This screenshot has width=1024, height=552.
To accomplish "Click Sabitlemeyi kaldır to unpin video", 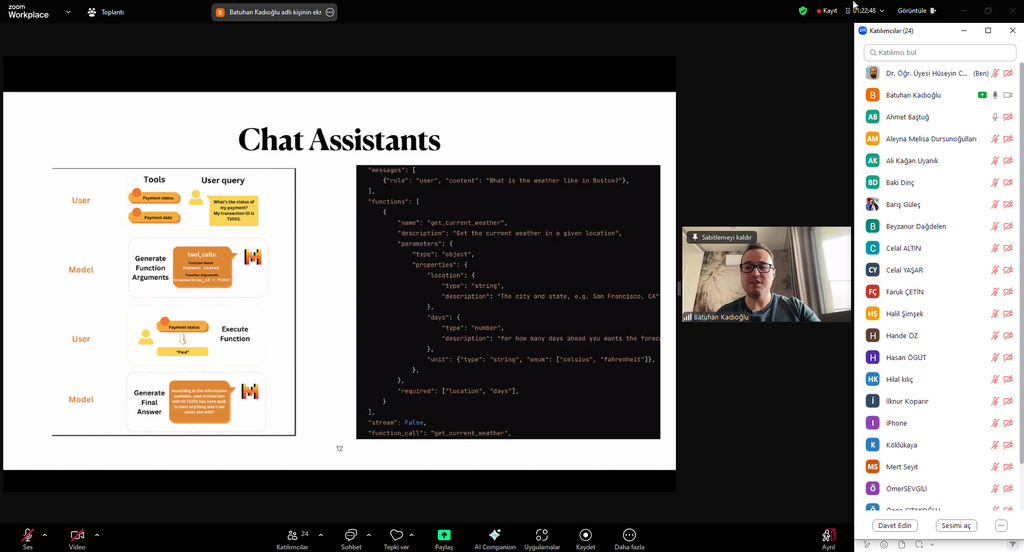I will 722,237.
